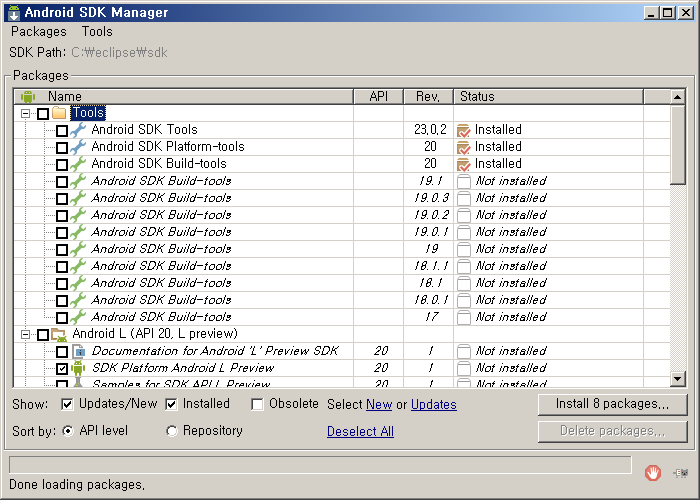Collapse the Tools tree group

pos(25,113)
